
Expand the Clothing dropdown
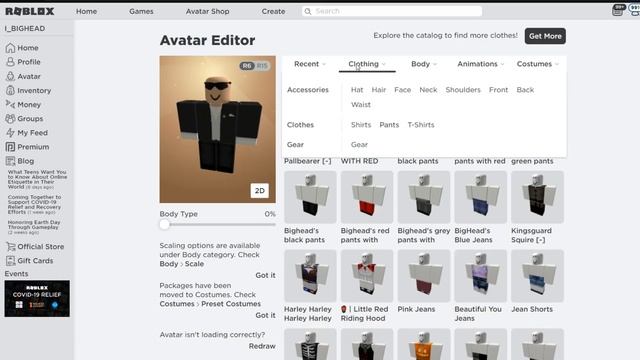tap(367, 64)
